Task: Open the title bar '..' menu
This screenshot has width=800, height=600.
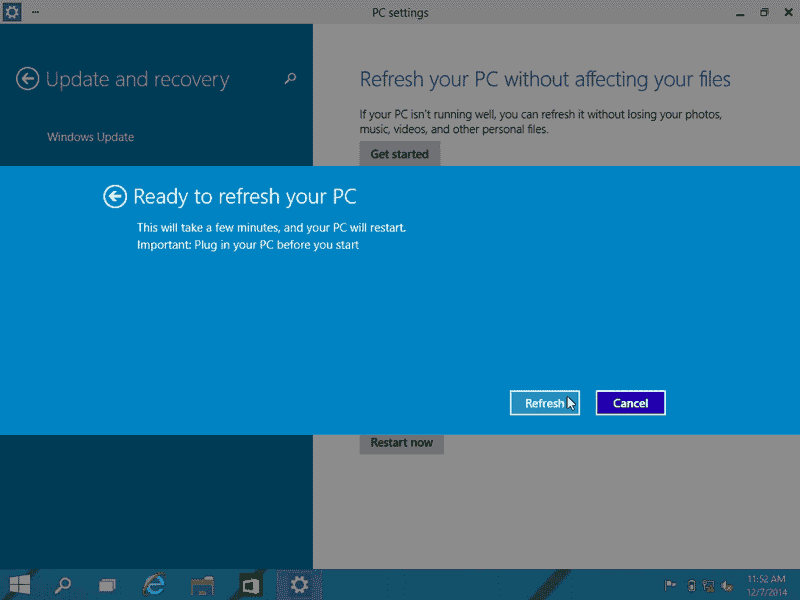Action: click(34, 12)
